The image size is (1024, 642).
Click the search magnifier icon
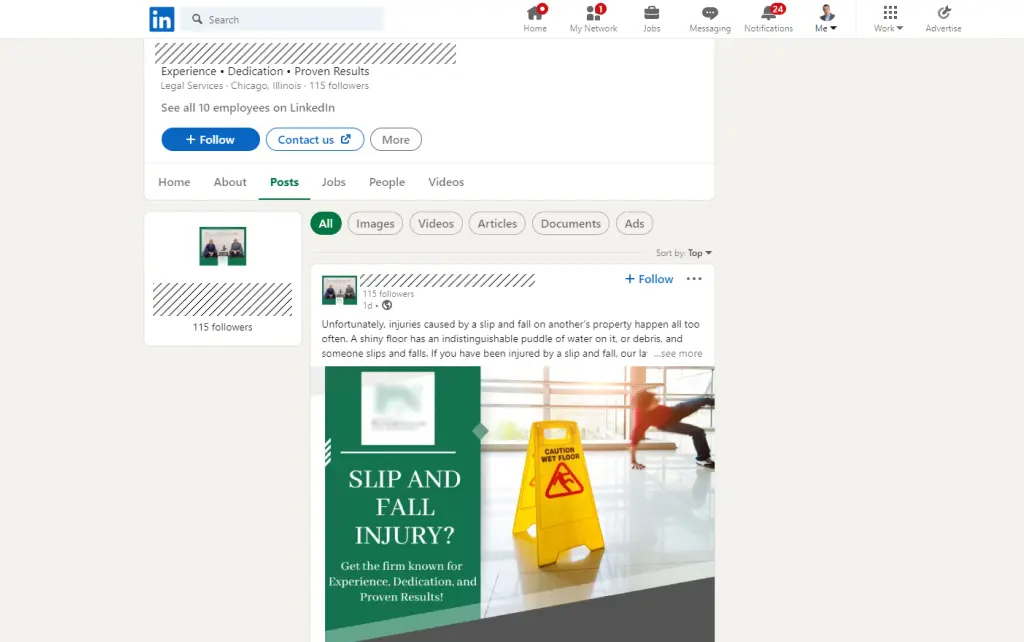(197, 20)
